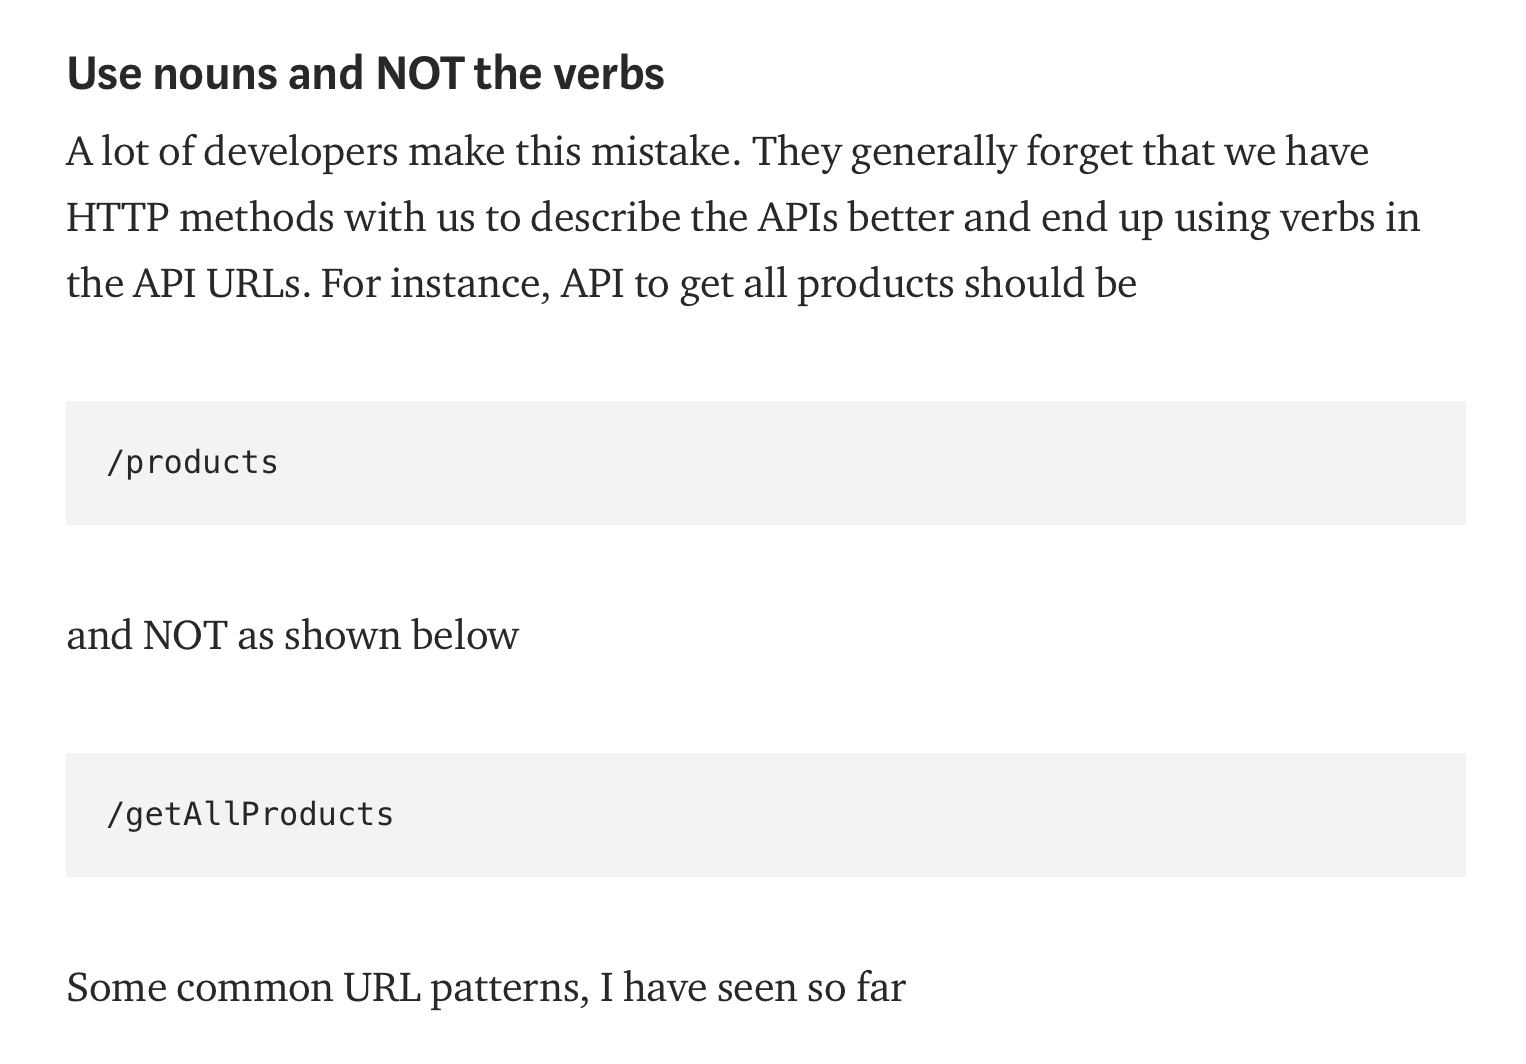Click the word "methods" after HTTP
Image resolution: width=1526 pixels, height=1064 pixels.
pos(257,218)
